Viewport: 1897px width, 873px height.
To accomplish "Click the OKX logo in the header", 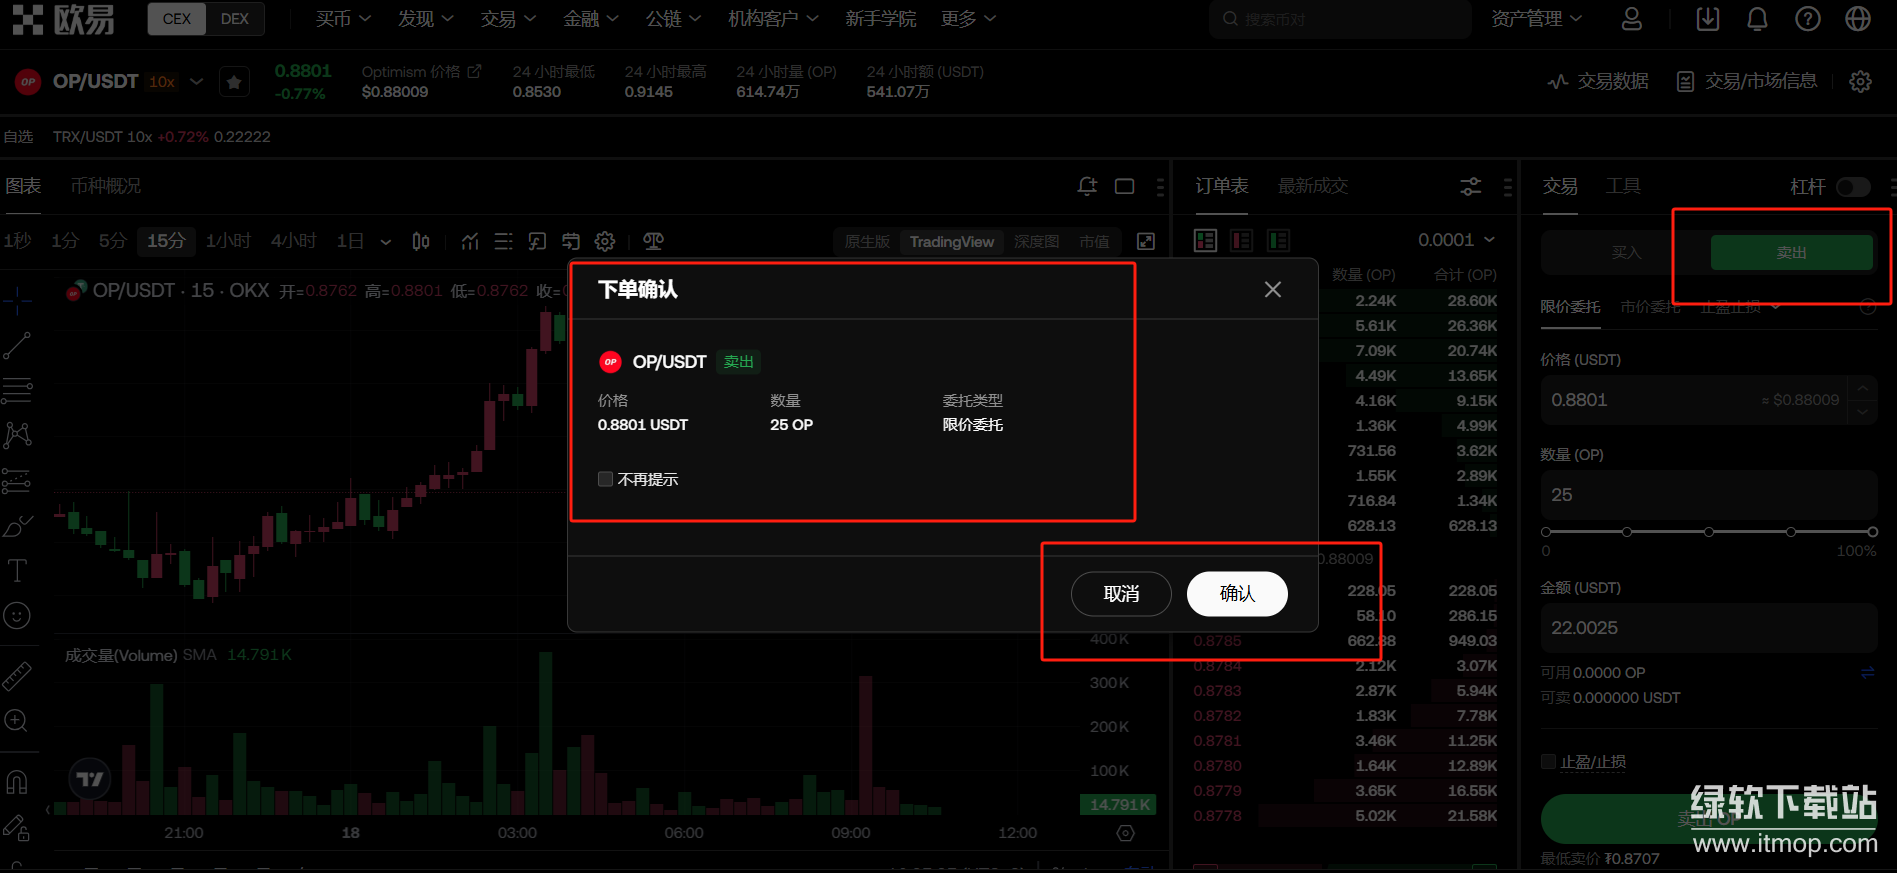I will (x=64, y=19).
